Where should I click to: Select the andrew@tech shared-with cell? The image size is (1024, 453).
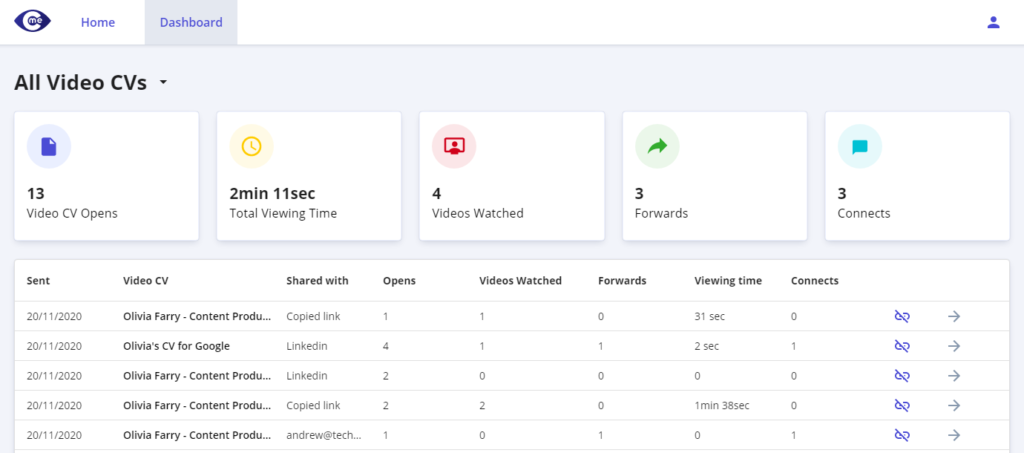[324, 435]
